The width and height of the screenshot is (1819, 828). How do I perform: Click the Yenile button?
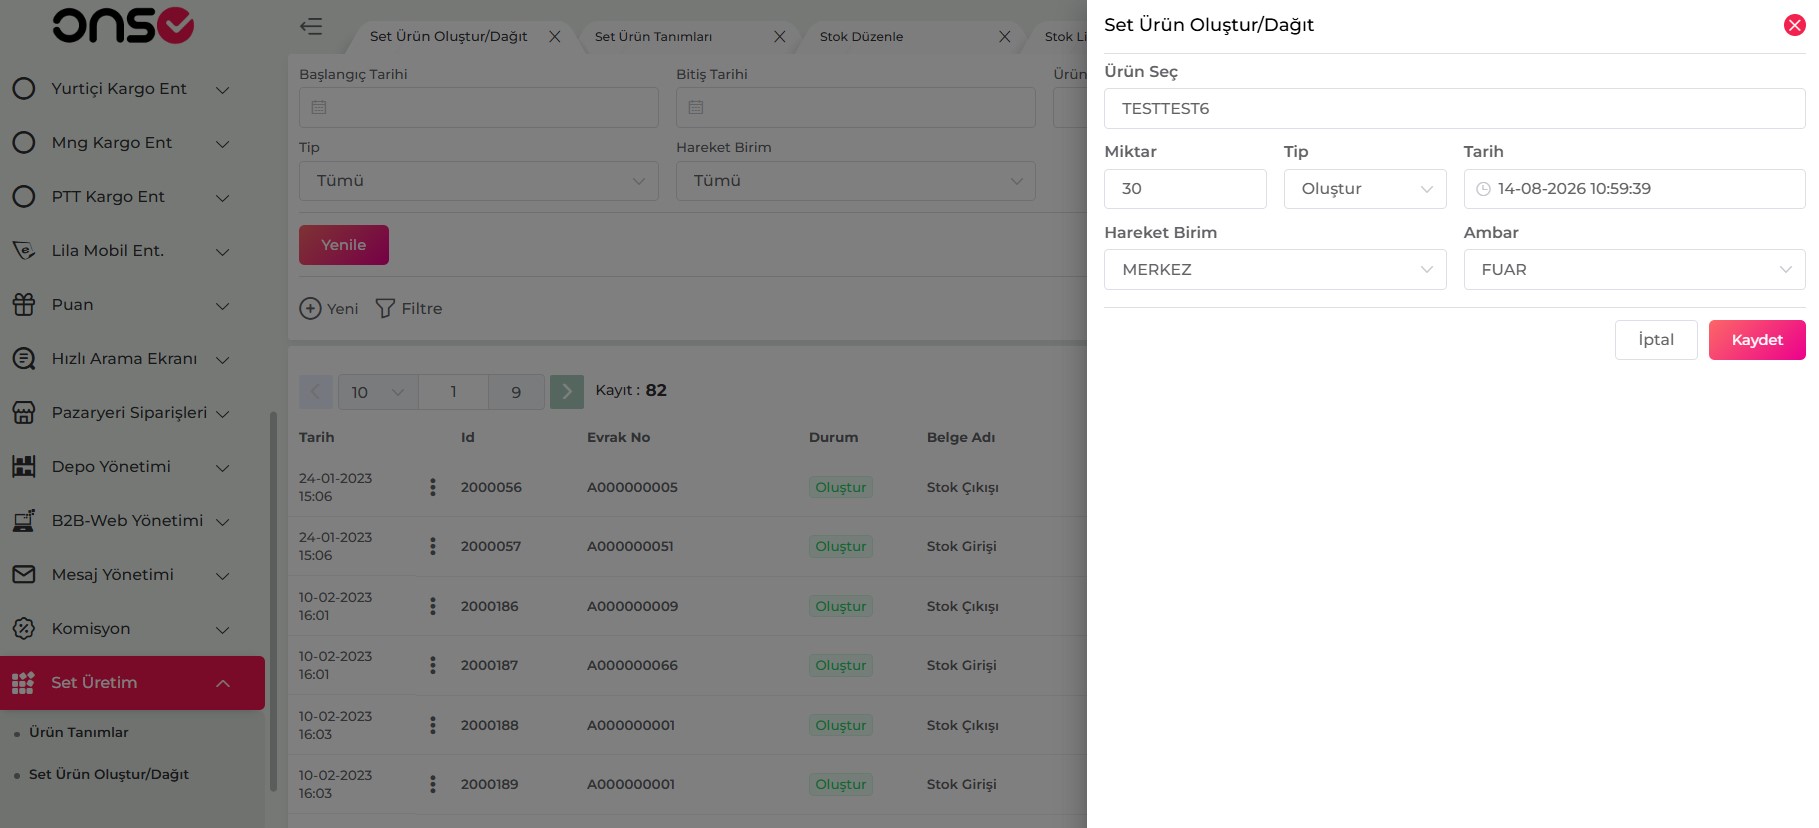344,245
